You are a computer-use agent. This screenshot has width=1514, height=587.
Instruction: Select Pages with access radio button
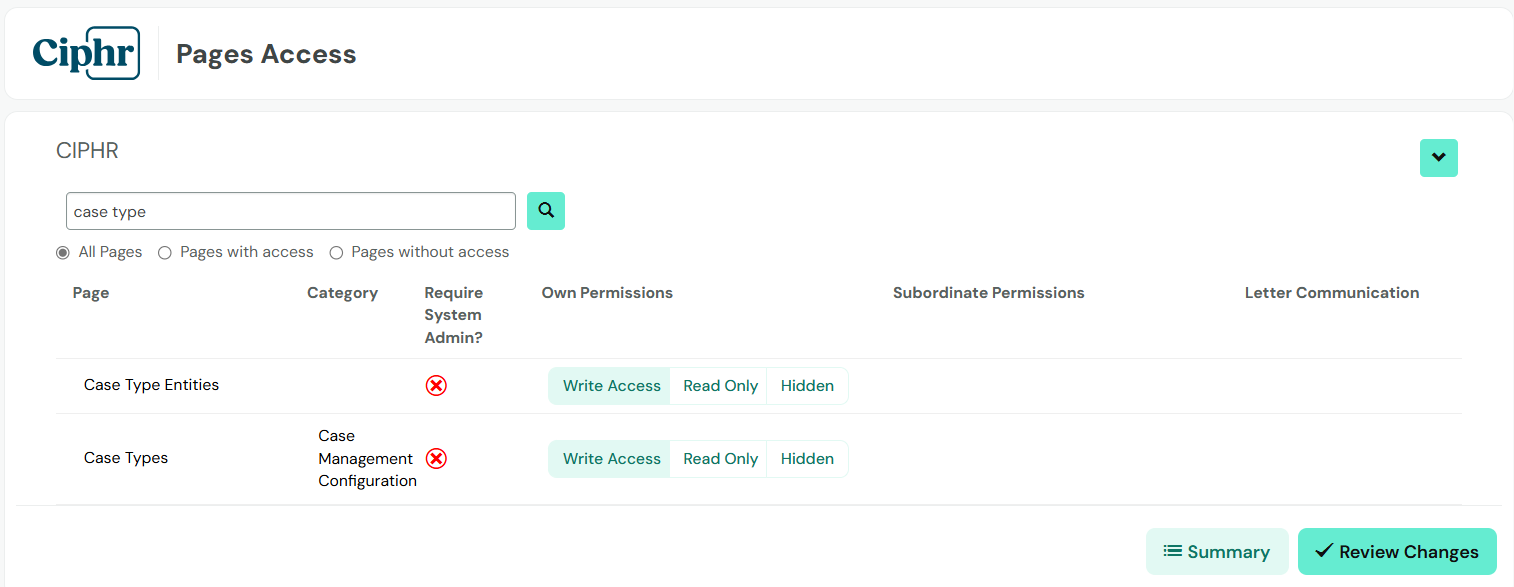pos(165,252)
